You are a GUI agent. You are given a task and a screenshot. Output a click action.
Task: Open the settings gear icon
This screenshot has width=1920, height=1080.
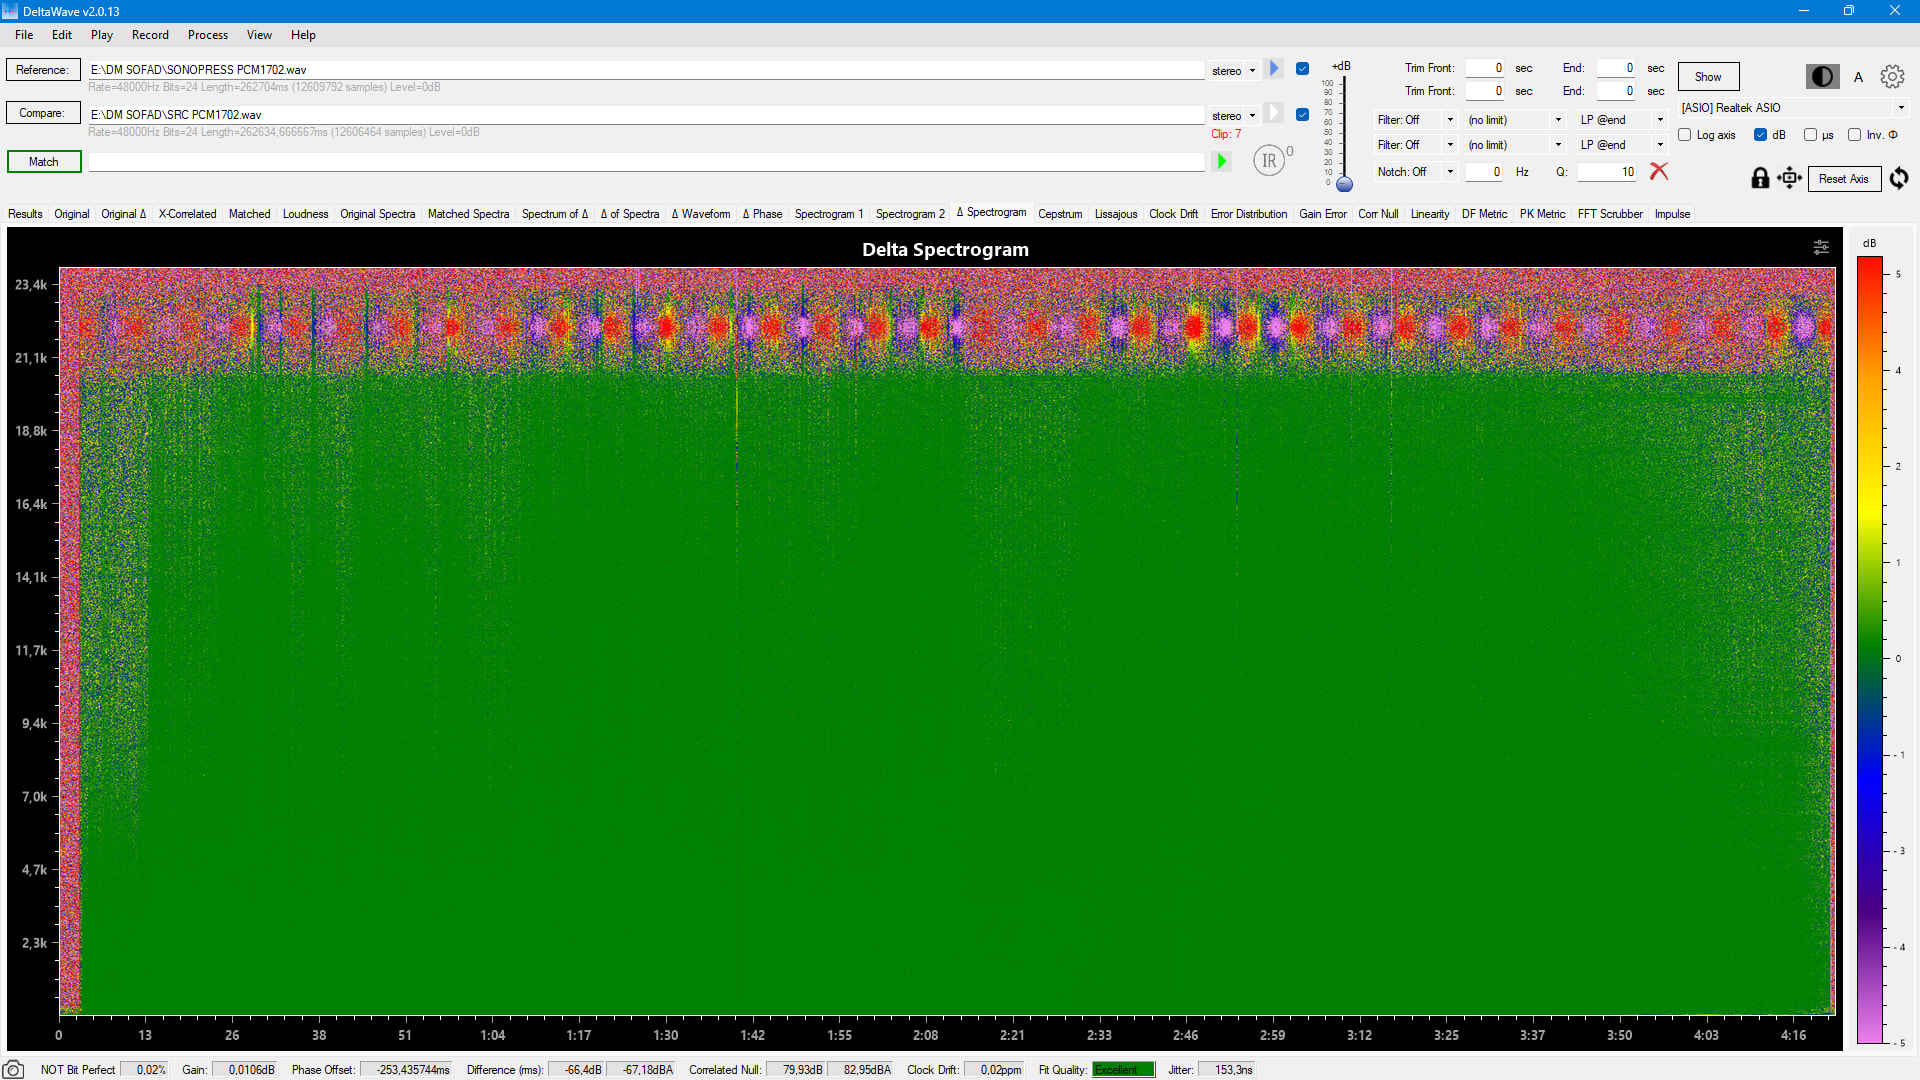coord(1891,77)
